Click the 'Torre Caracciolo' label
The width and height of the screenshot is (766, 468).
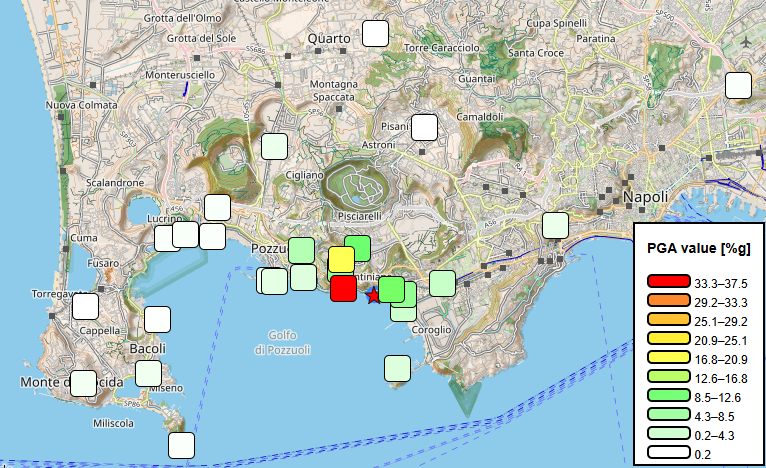click(442, 48)
